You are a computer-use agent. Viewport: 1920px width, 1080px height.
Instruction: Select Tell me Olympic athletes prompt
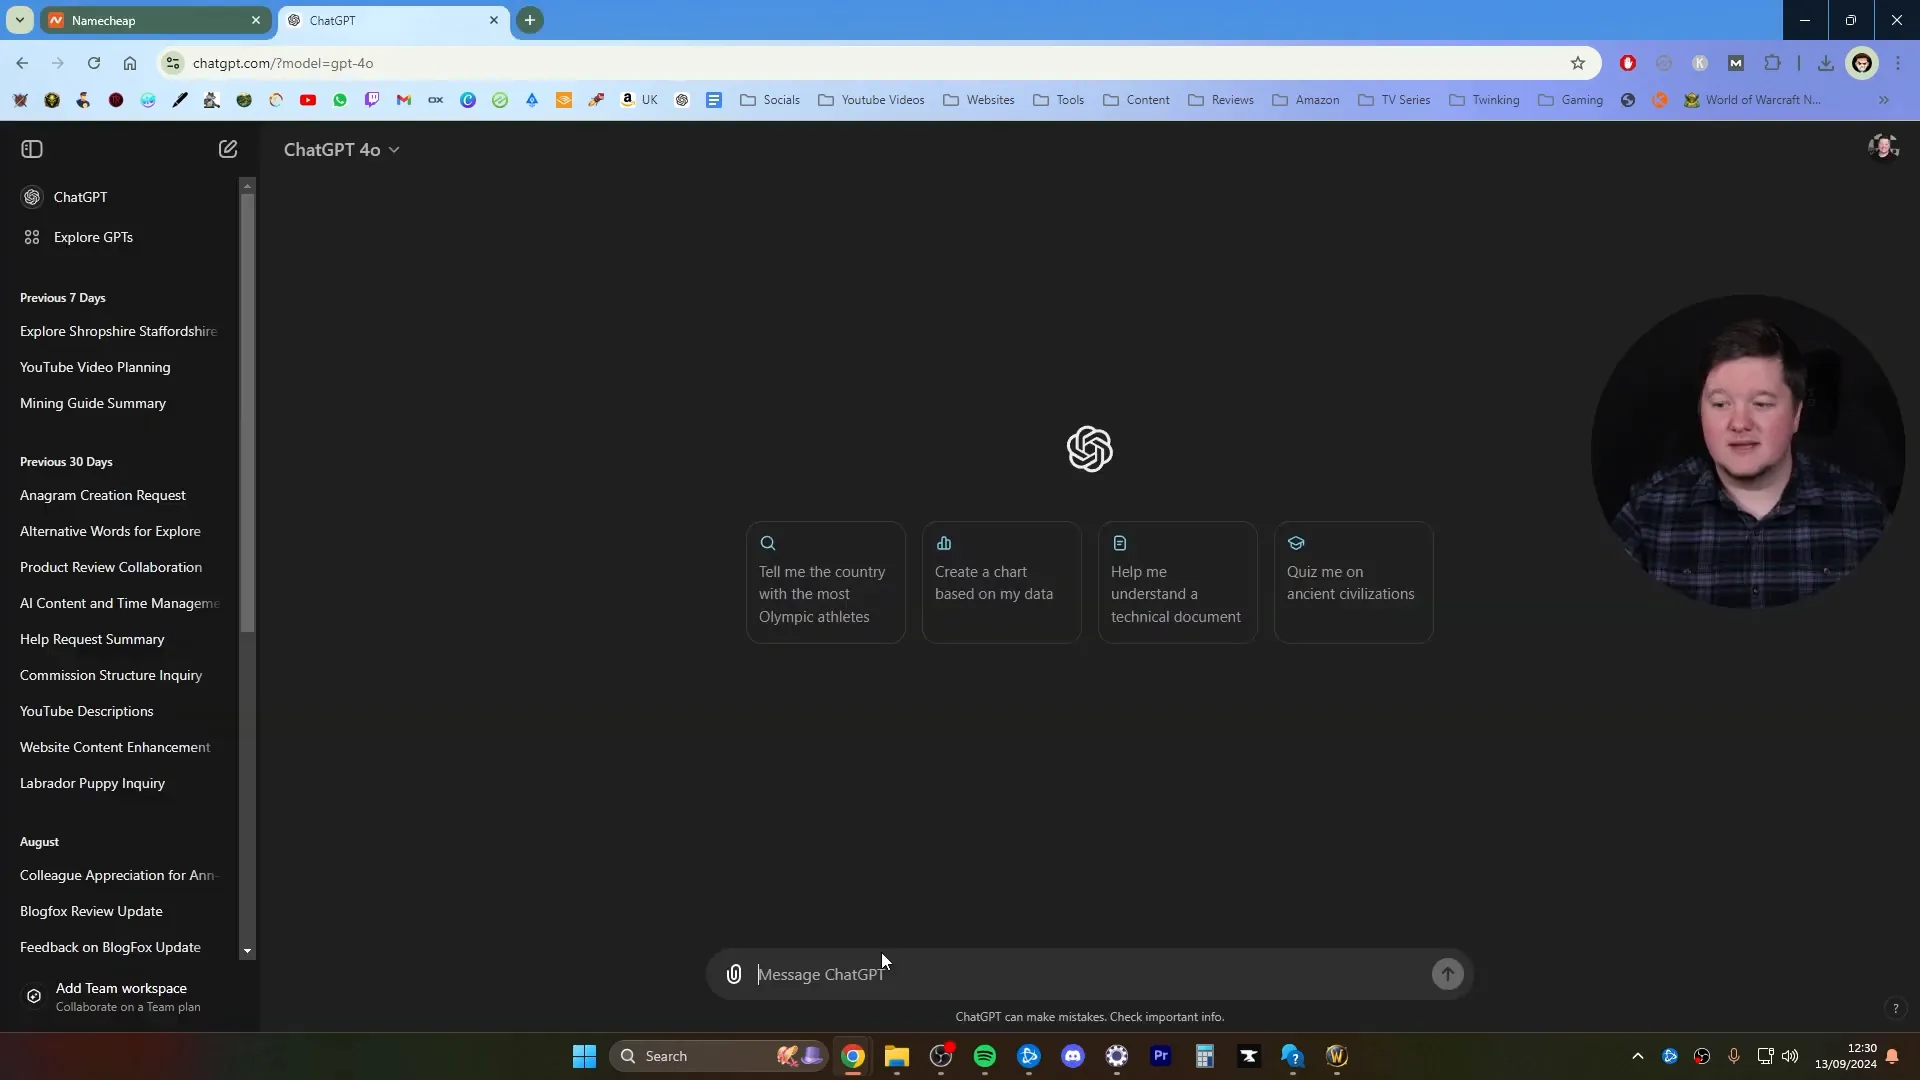tap(824, 580)
